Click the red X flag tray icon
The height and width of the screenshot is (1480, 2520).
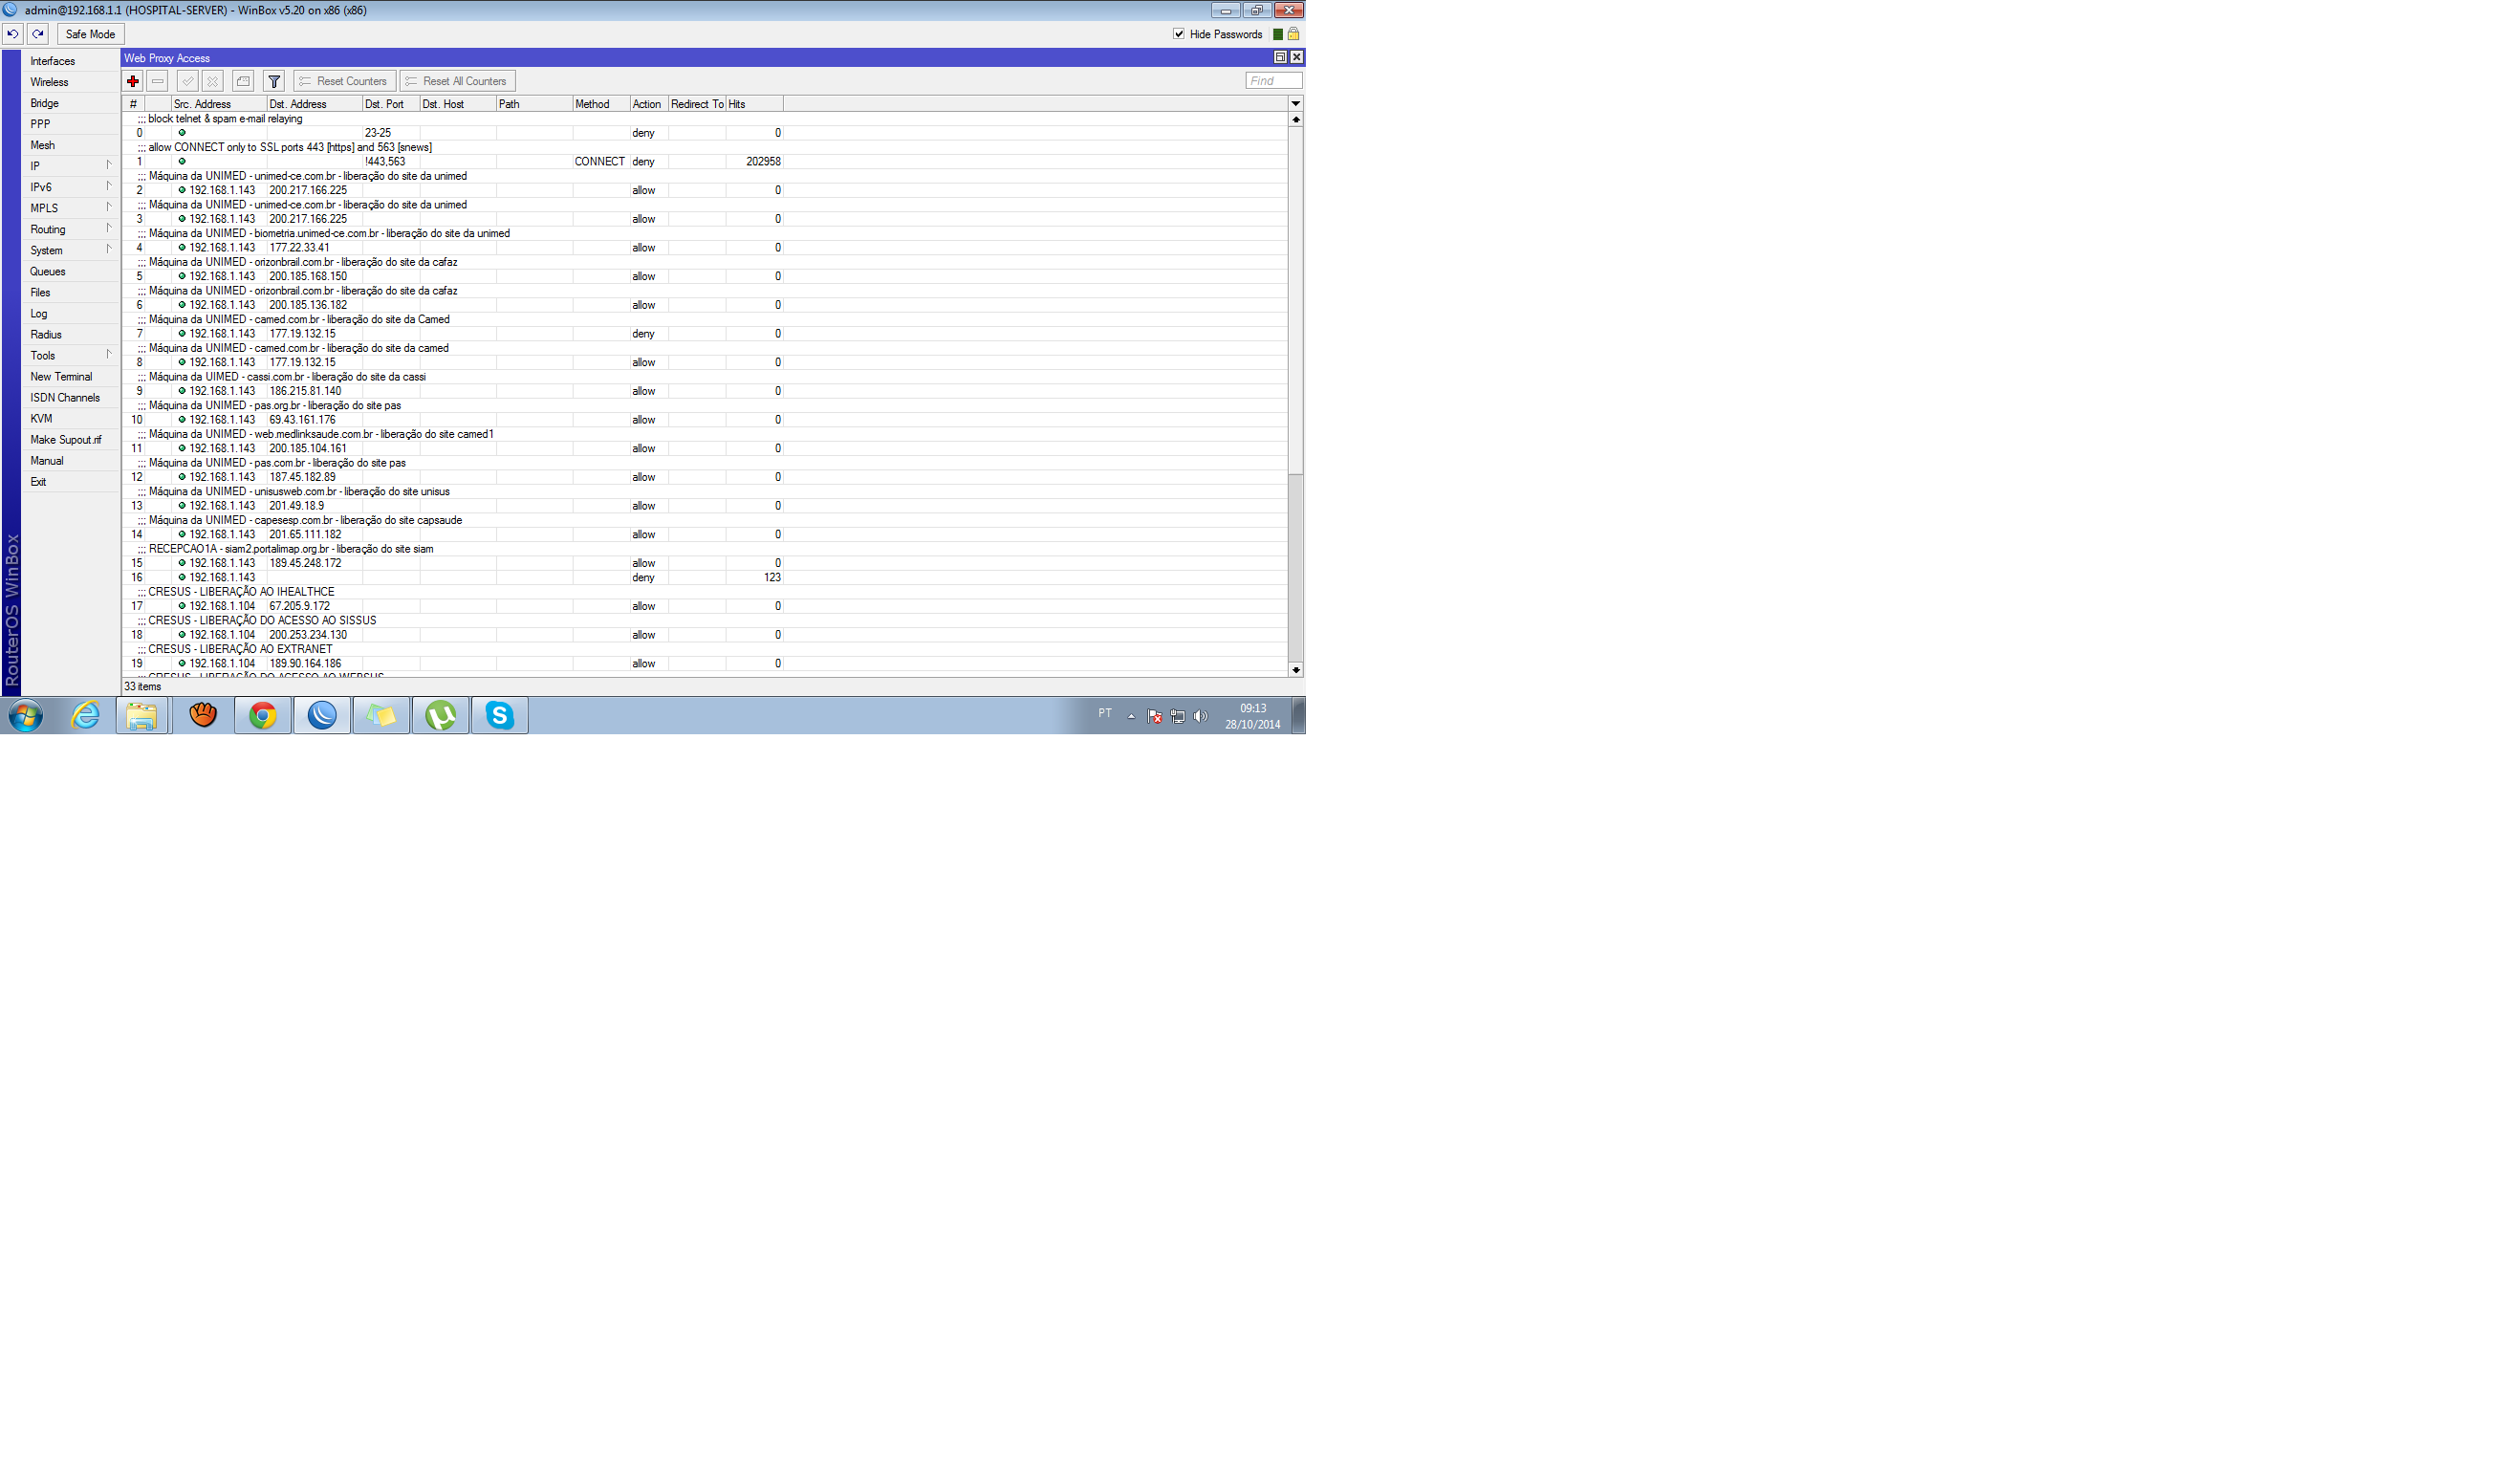coord(1155,716)
